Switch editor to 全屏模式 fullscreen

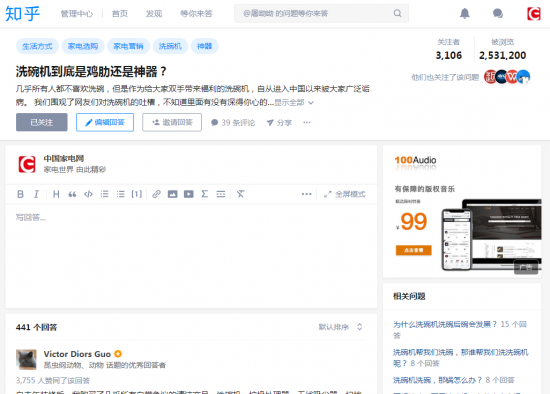click(344, 194)
